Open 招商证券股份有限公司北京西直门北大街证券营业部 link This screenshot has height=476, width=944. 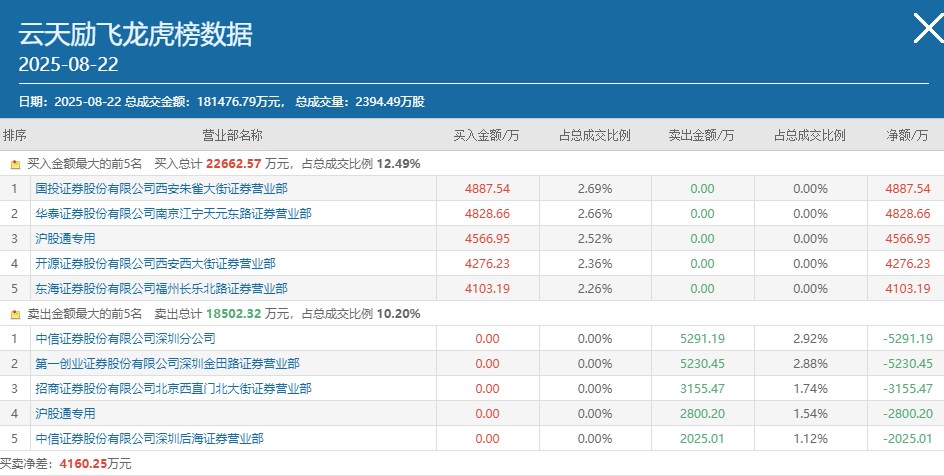click(173, 389)
